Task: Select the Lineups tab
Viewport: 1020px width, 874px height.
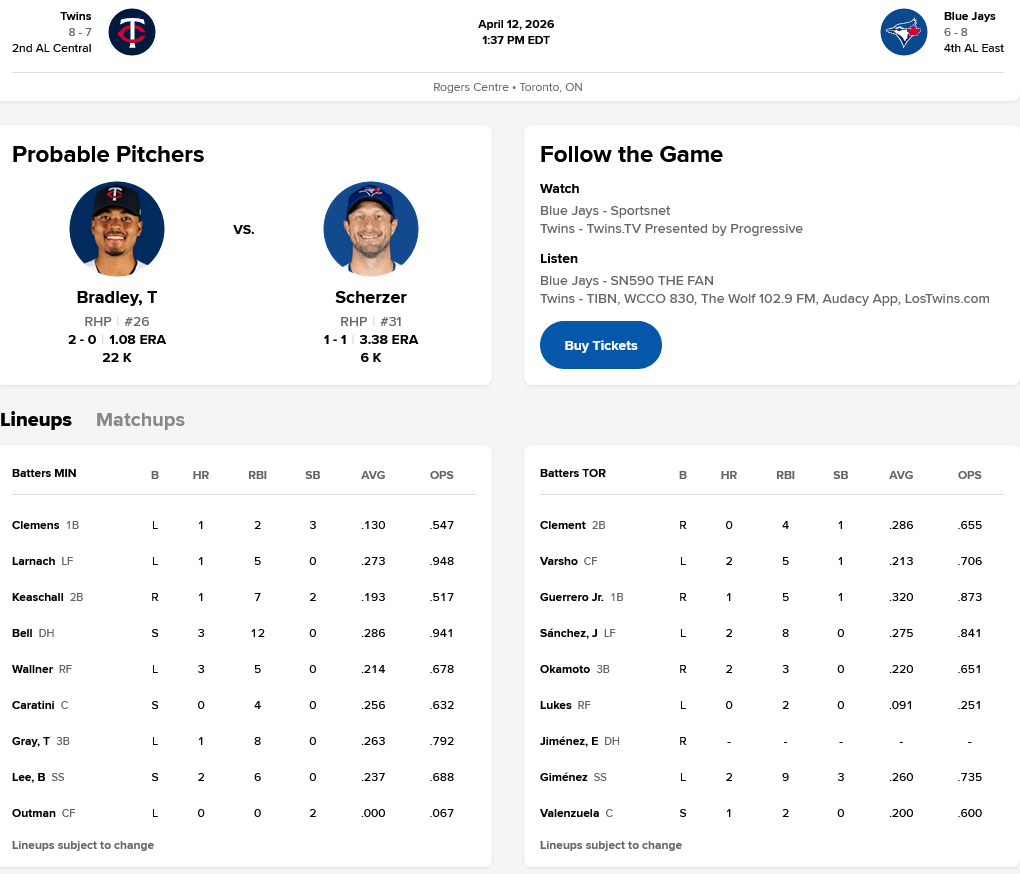Action: click(36, 420)
